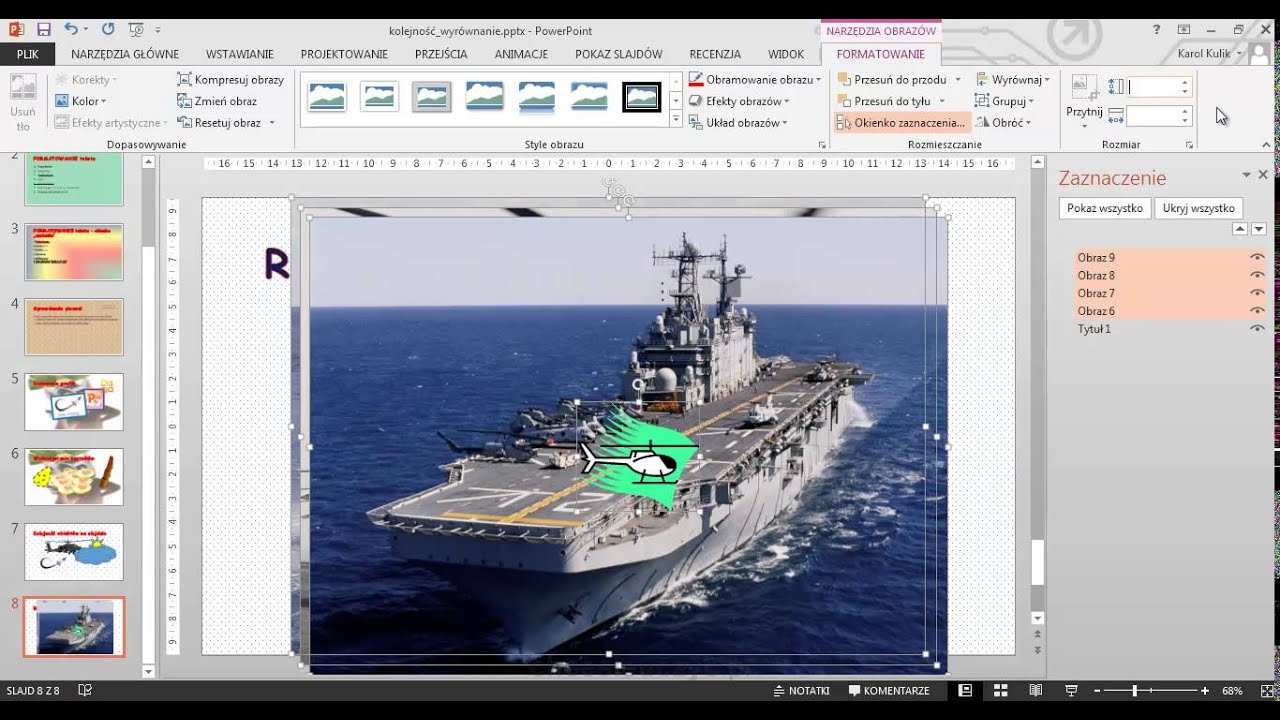1280x720 pixels.
Task: Click Resetuj obraz reset picture
Action: (219, 123)
